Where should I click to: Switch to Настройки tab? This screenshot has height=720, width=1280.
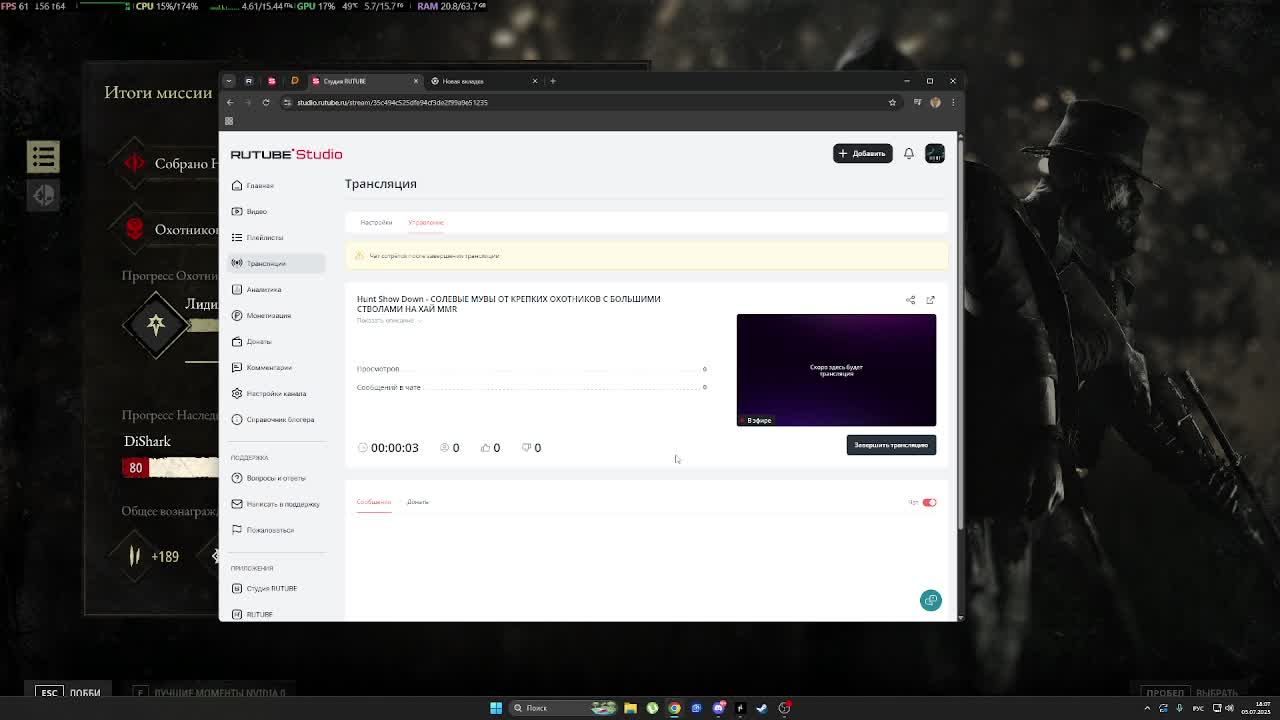376,222
